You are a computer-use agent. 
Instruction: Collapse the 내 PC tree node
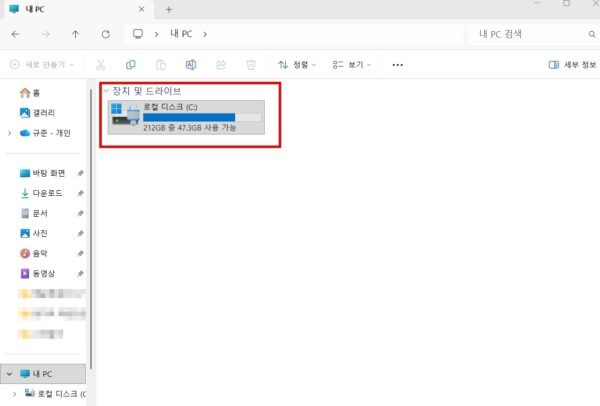[x=9, y=374]
